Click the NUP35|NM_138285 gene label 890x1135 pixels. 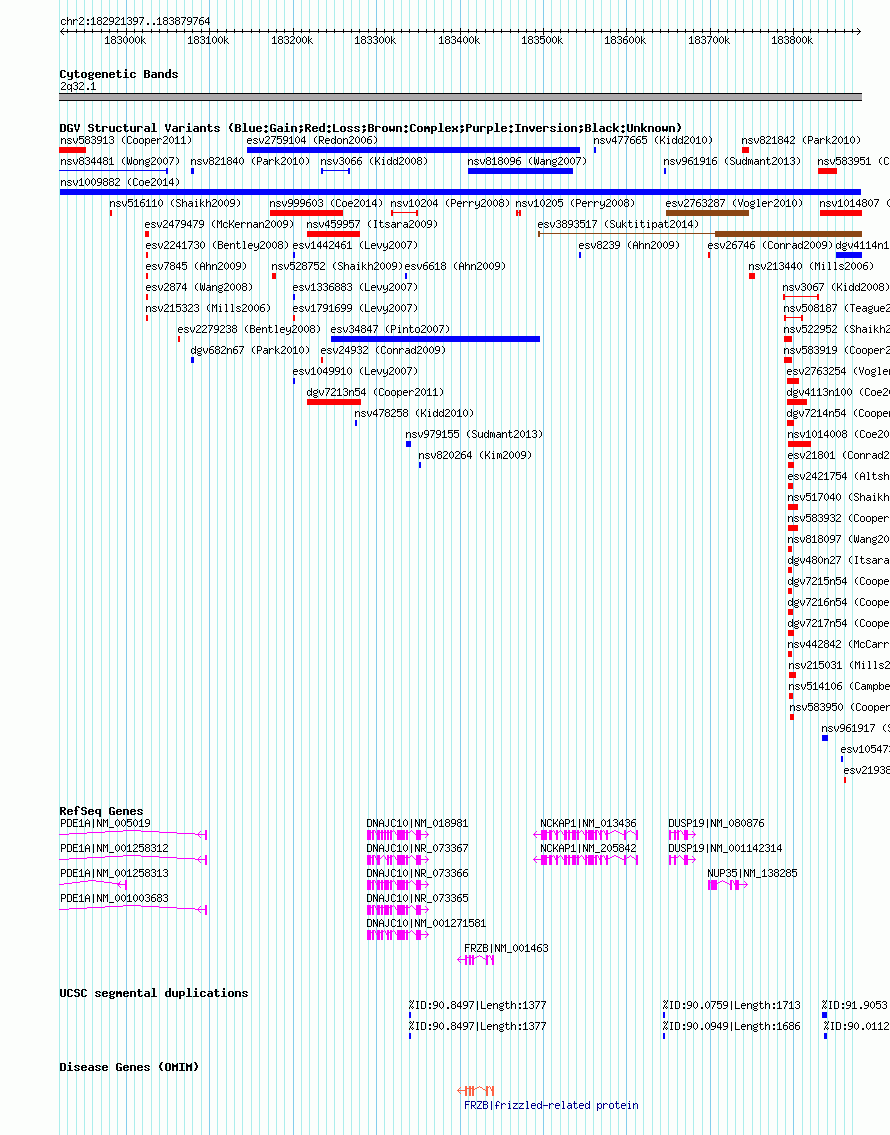[x=753, y=874]
